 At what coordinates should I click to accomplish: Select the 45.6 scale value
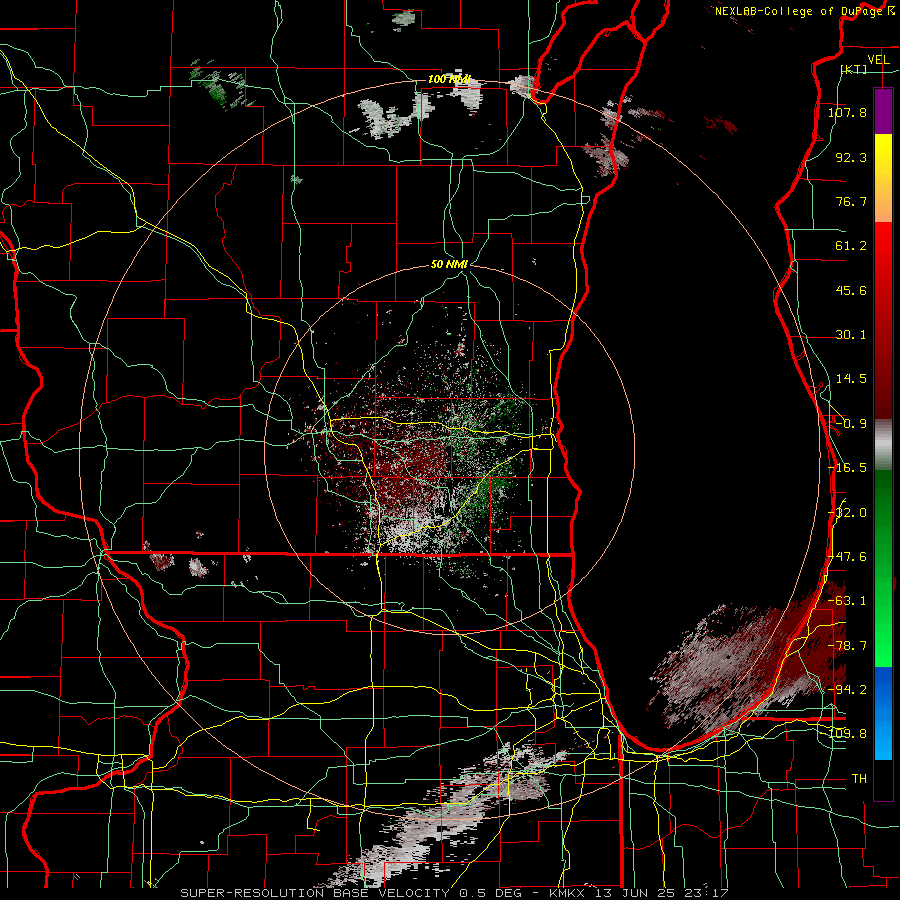[x=851, y=290]
